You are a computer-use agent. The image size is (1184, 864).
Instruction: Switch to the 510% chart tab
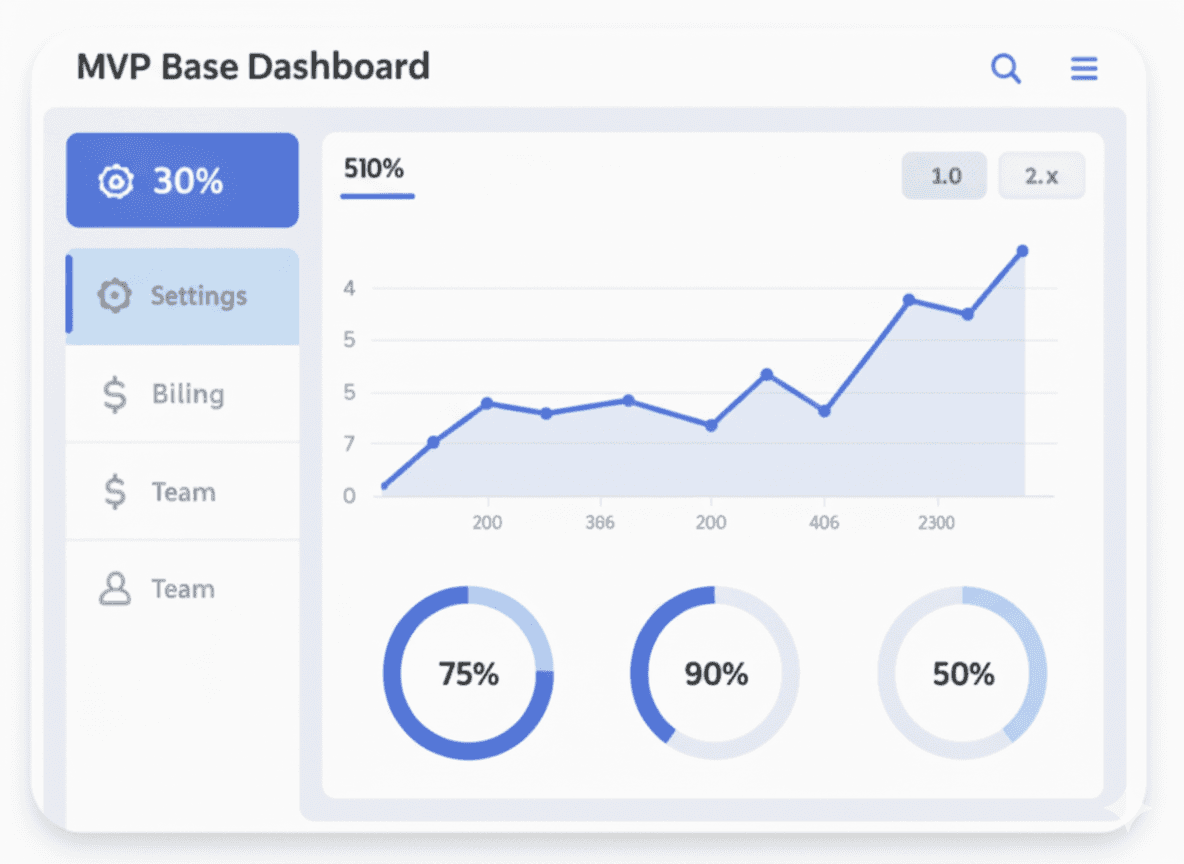376,170
